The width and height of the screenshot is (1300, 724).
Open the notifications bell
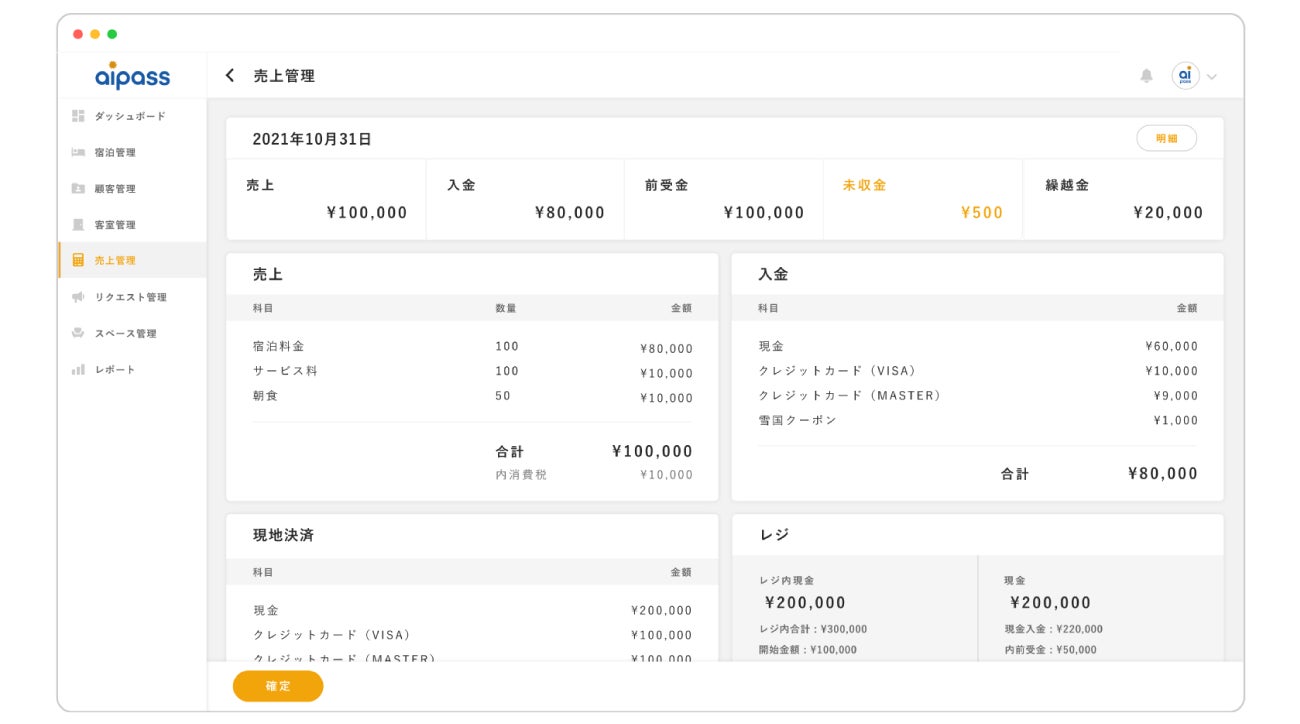[x=1146, y=76]
